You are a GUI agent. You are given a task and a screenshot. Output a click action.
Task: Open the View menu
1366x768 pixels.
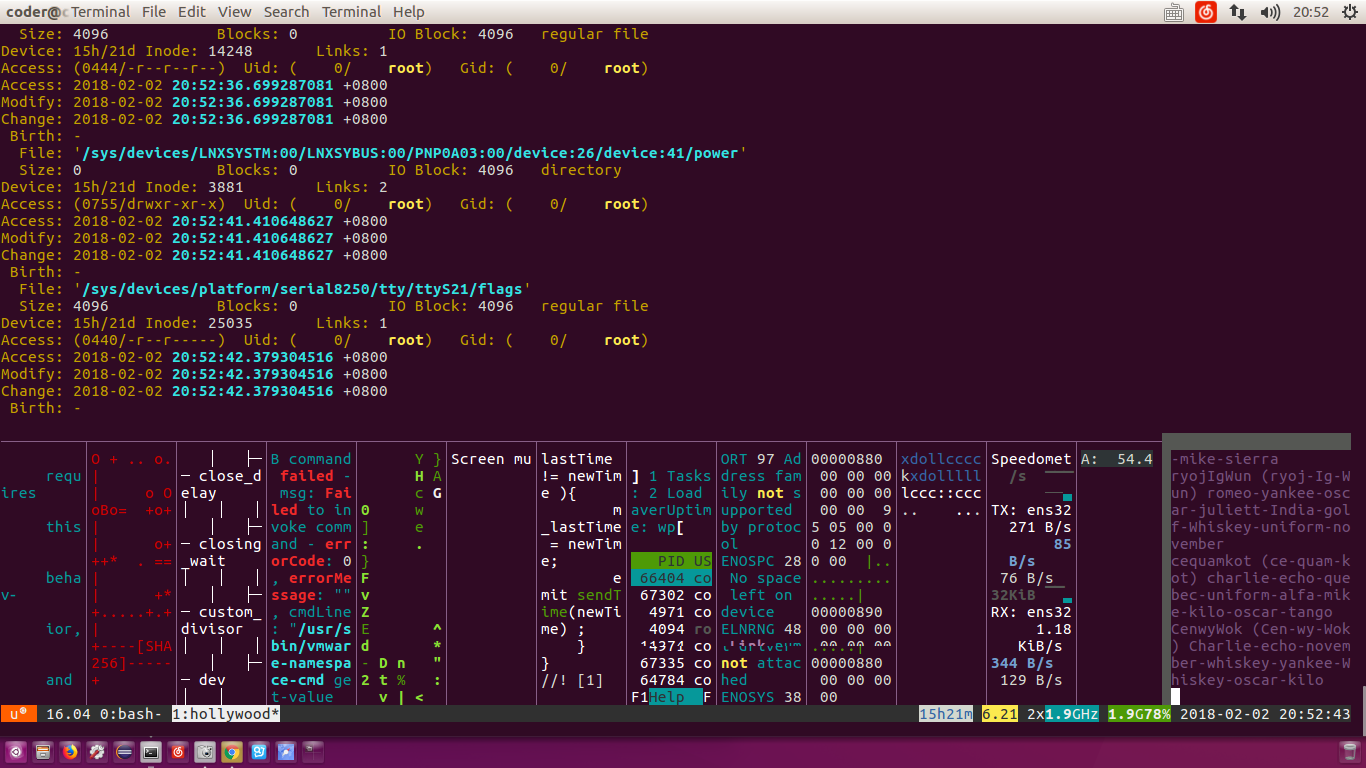pos(235,12)
